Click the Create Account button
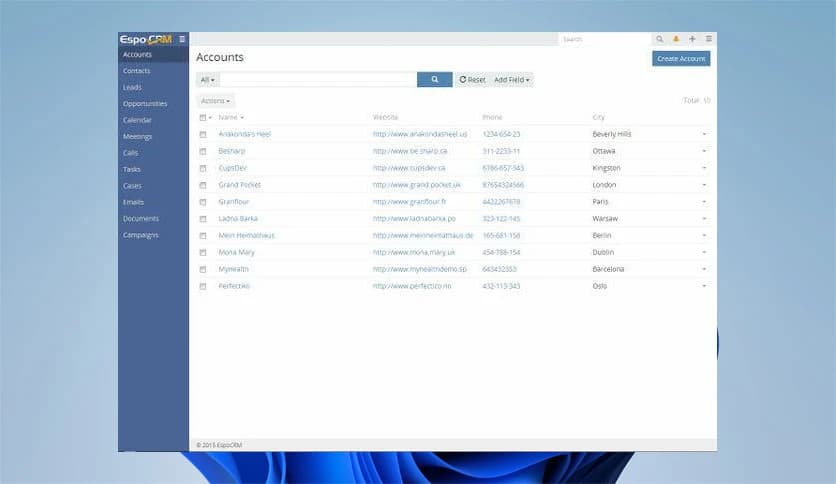The width and height of the screenshot is (836, 484). coord(681,59)
